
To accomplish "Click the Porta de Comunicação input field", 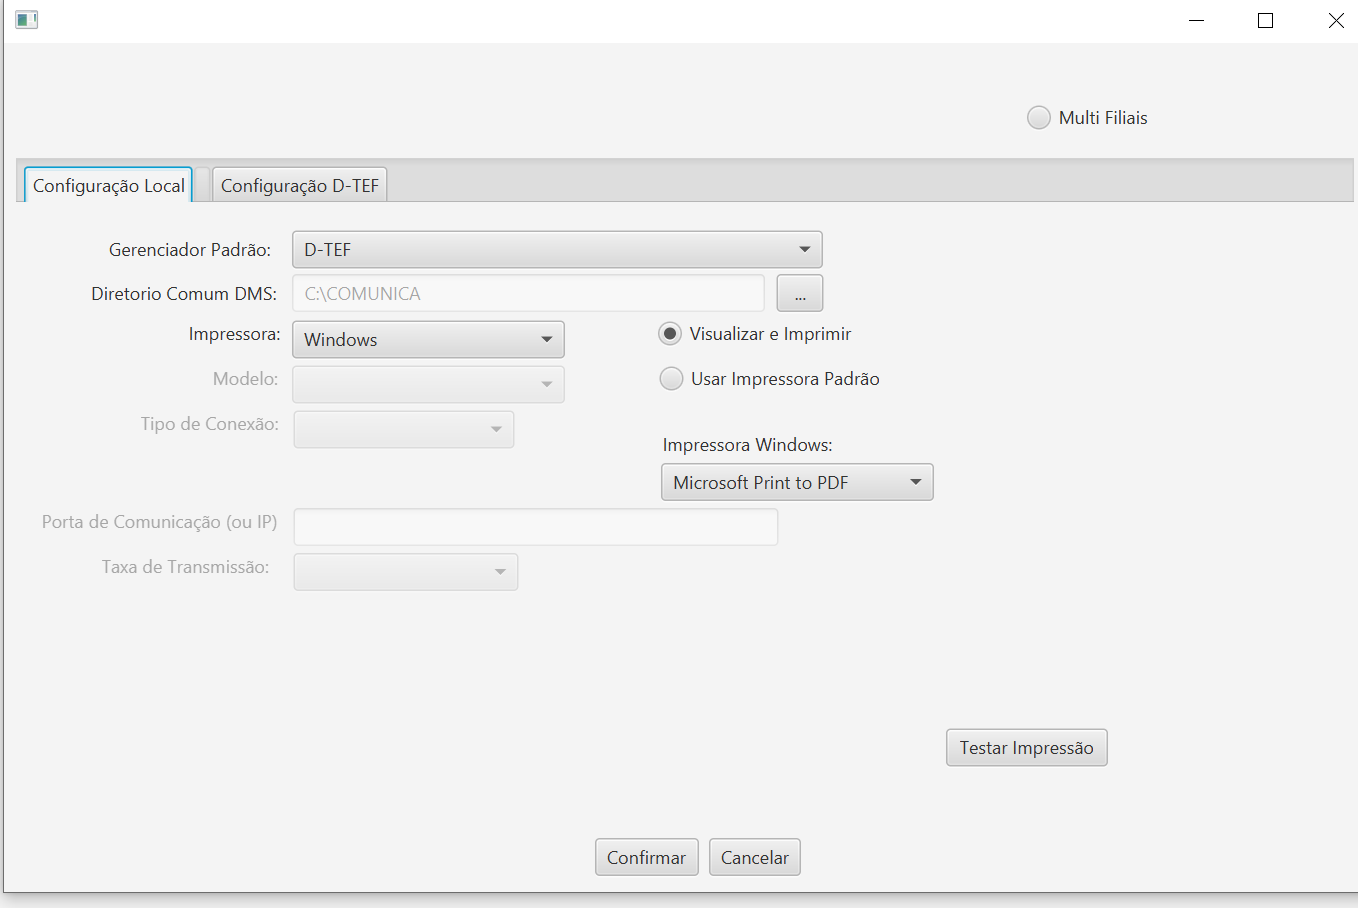I will [x=535, y=527].
